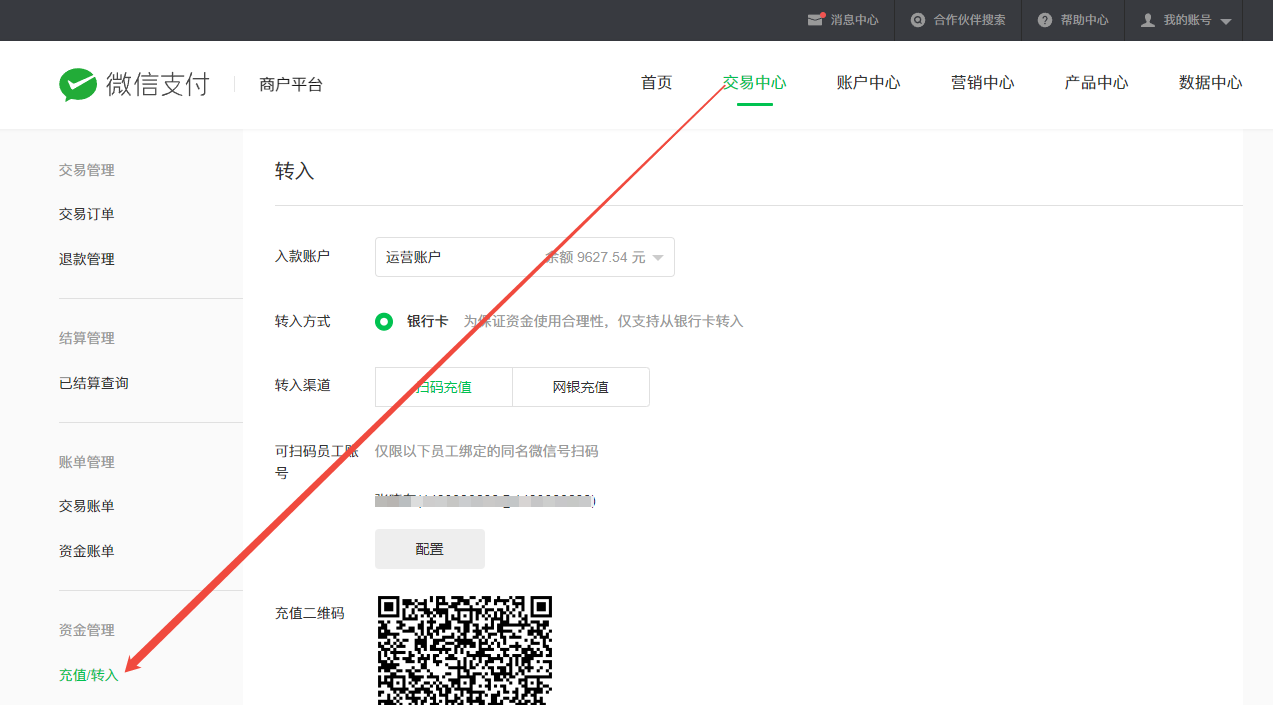The height and width of the screenshot is (705, 1273).
Task: Click the 转入 page heading
Action: [295, 171]
